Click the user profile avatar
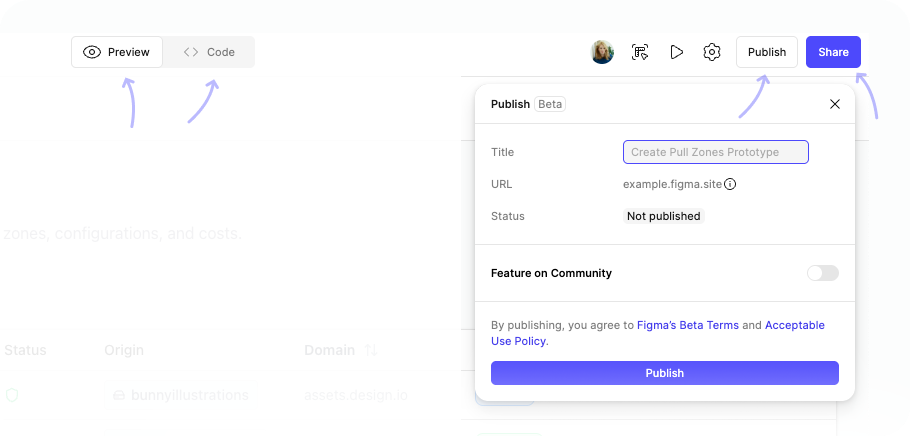The image size is (910, 436). 602,52
